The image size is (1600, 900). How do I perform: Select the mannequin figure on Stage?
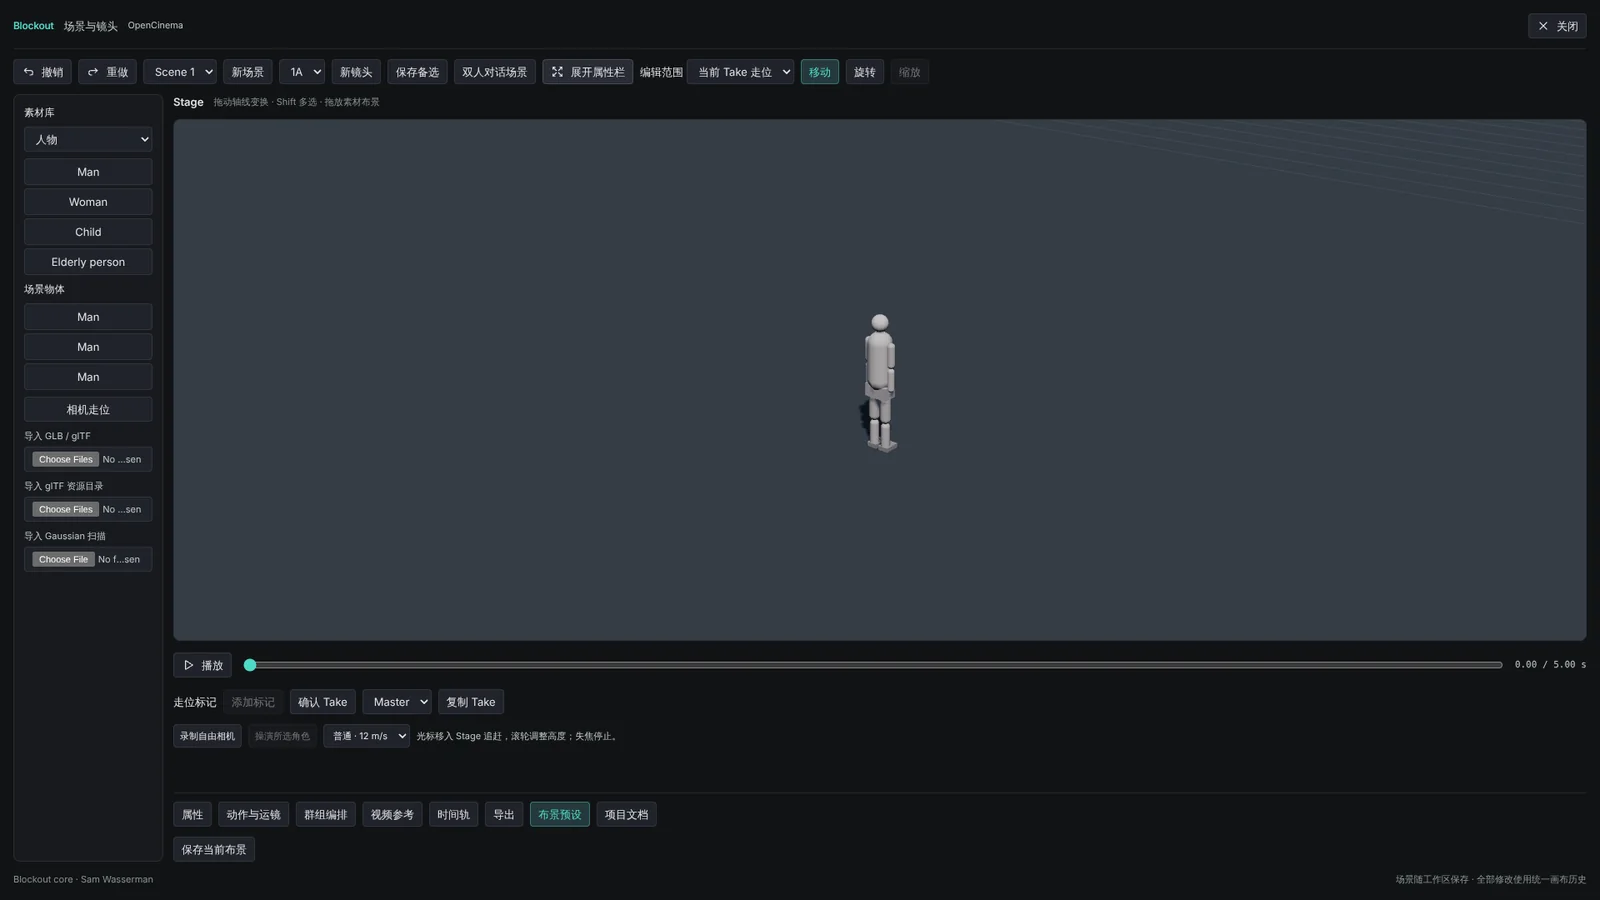879,383
